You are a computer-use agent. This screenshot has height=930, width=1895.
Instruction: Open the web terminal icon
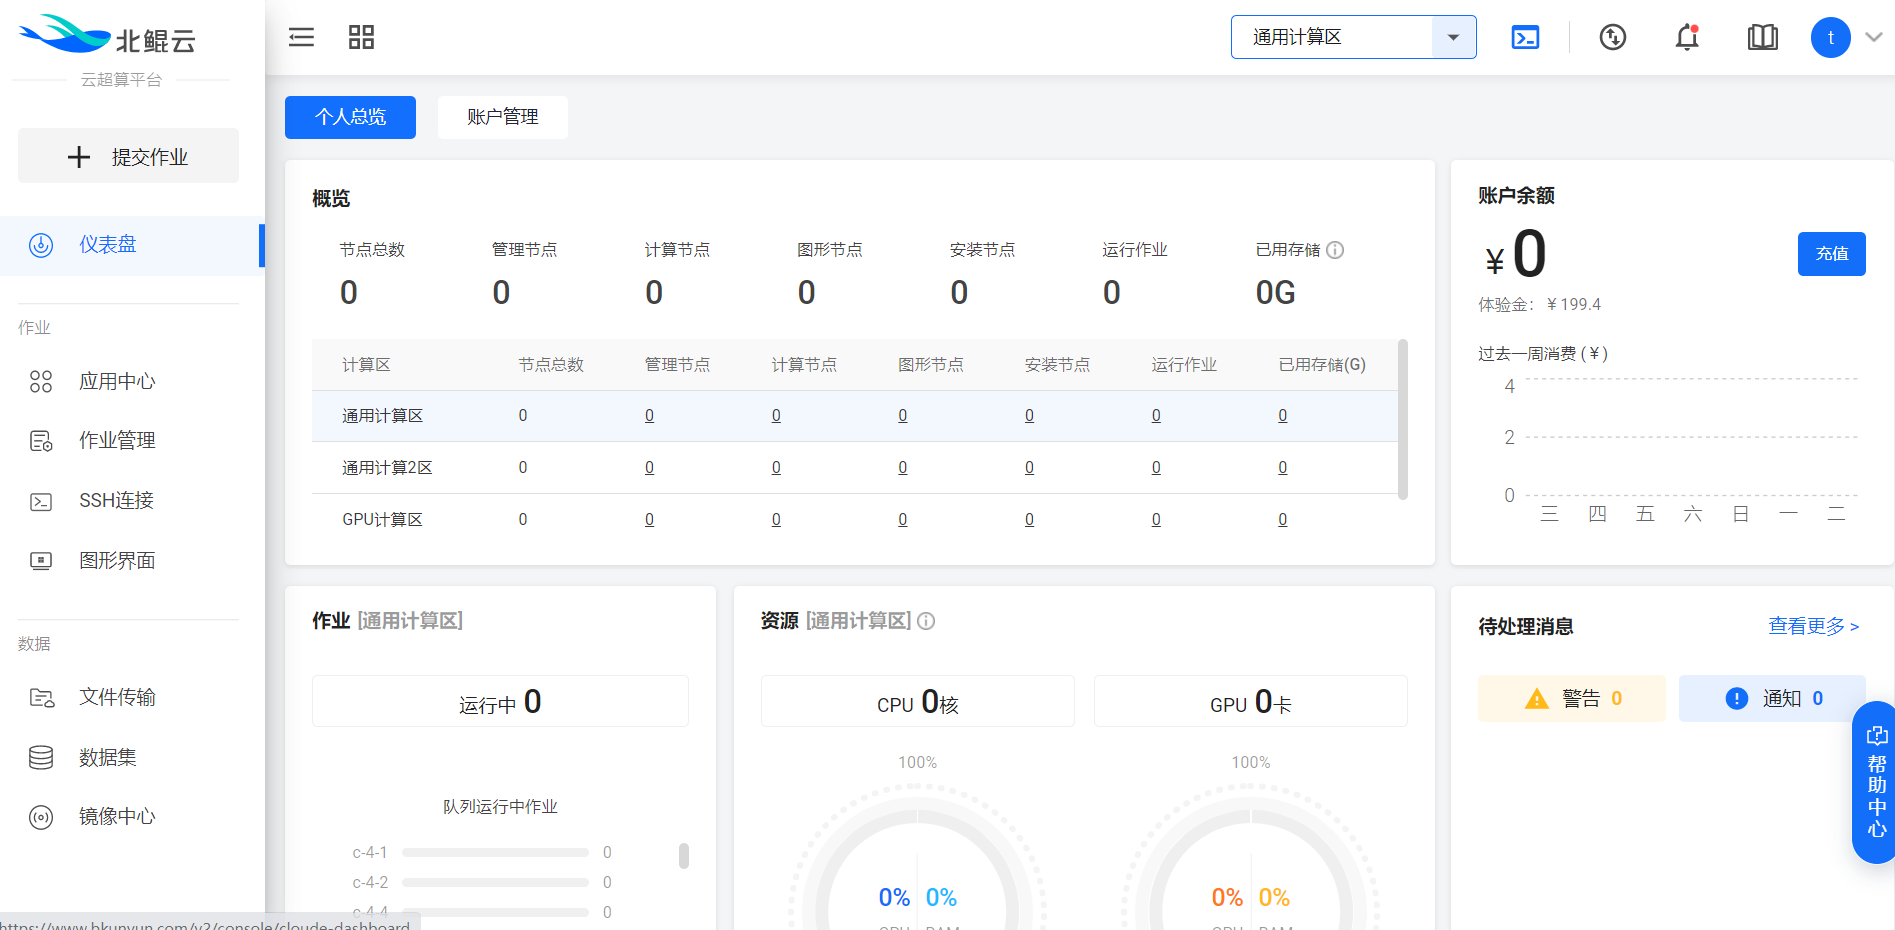(x=1525, y=37)
